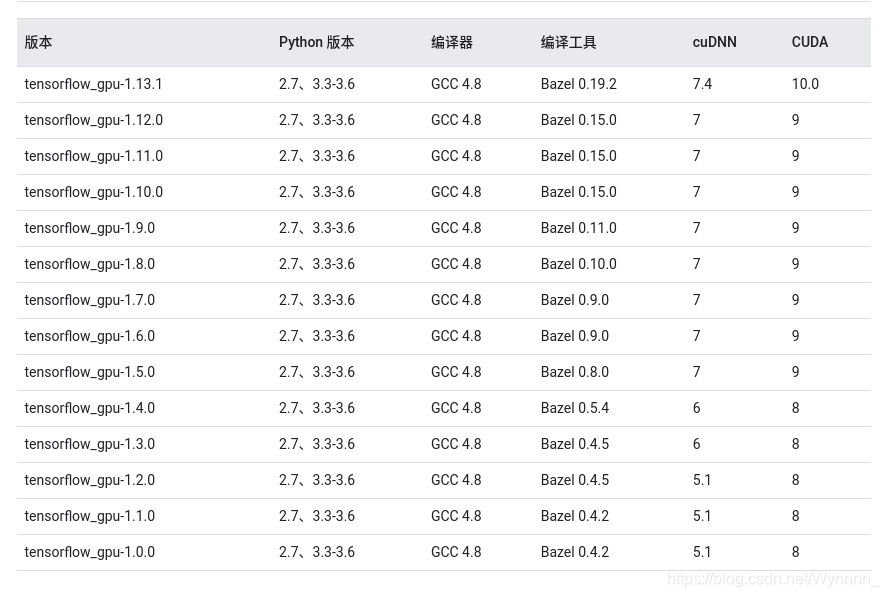This screenshot has width=889, height=597.
Task: Click the GCC 4.8 cell for tensorflow_gpu-1.9.0
Action: (456, 228)
